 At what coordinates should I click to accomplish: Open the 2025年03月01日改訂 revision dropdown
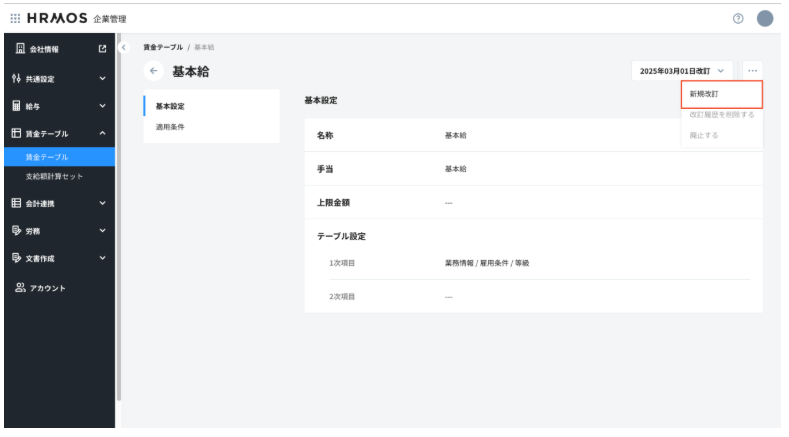click(x=682, y=71)
